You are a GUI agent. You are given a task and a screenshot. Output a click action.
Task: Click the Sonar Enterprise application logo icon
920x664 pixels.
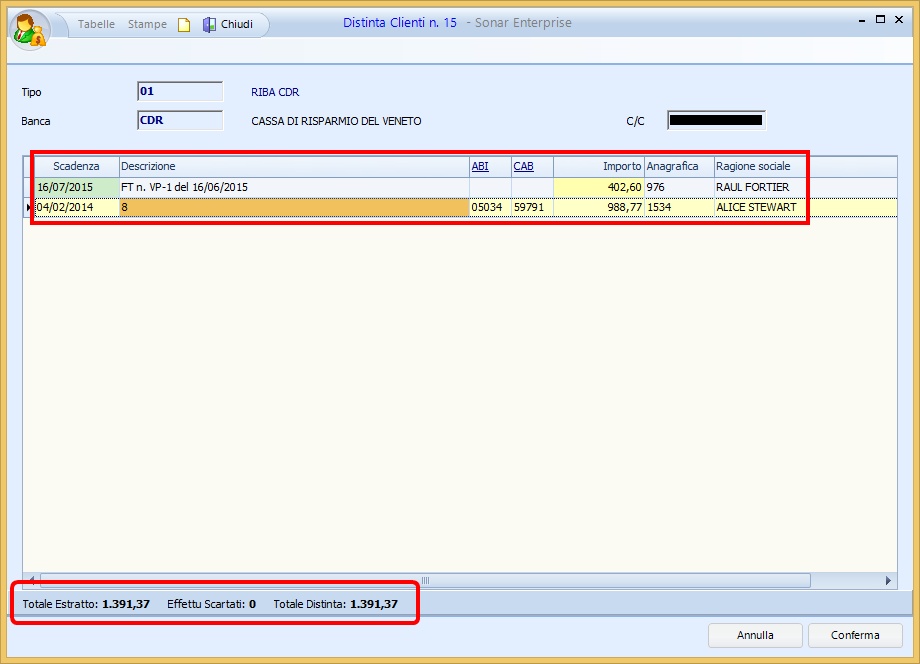coord(28,29)
